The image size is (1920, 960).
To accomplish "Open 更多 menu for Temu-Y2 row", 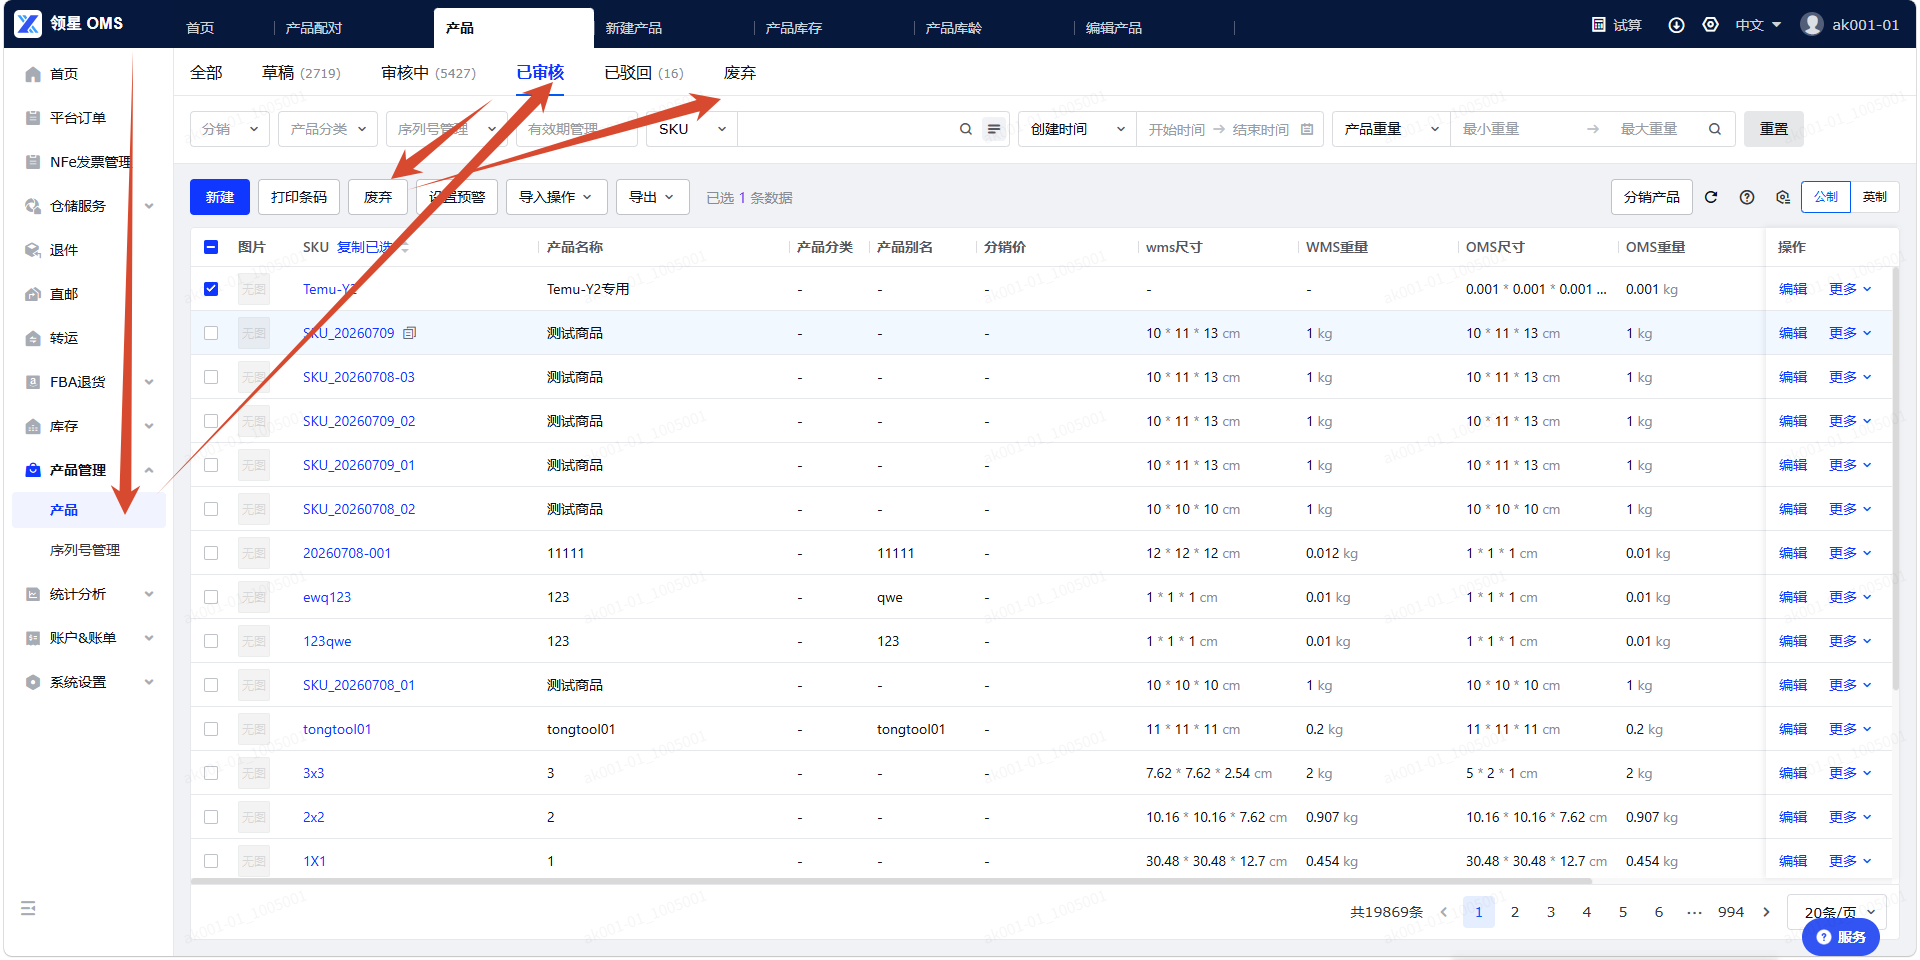I will 1849,289.
